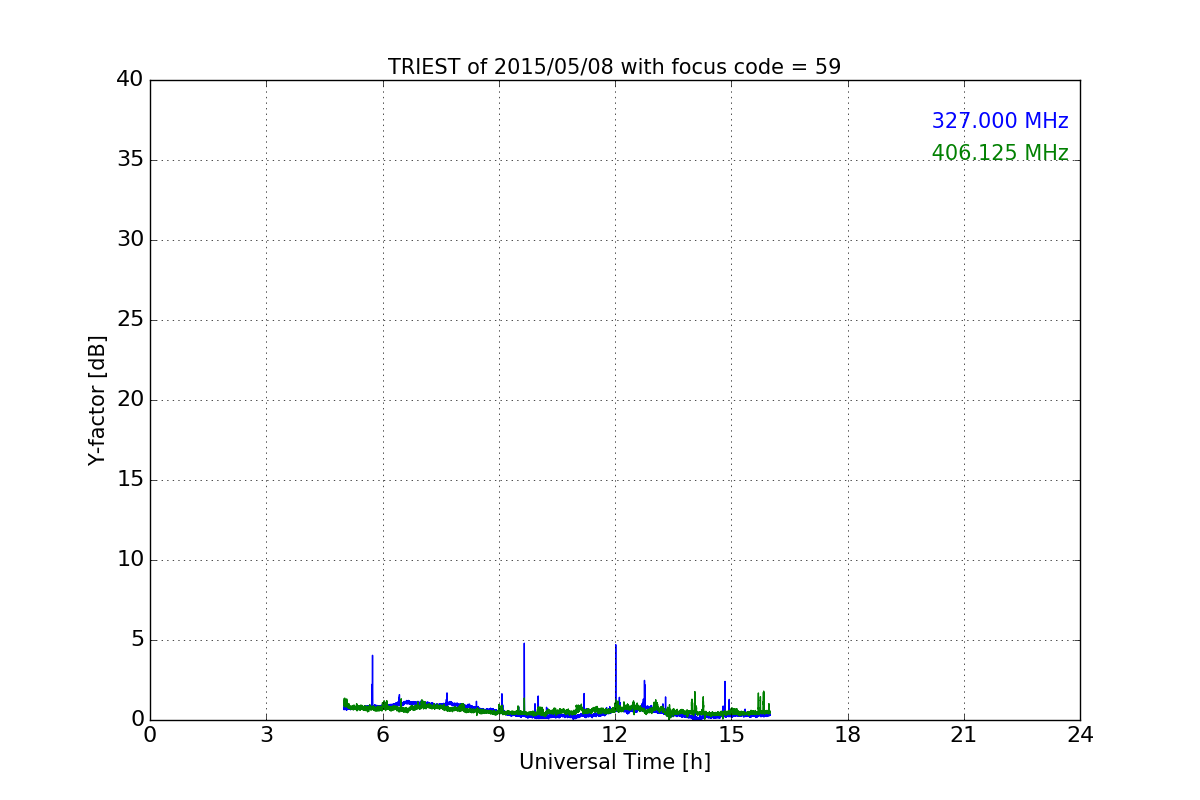The image size is (1200, 800).
Task: Click the x-axis tick label 18
Action: pyautogui.click(x=848, y=735)
